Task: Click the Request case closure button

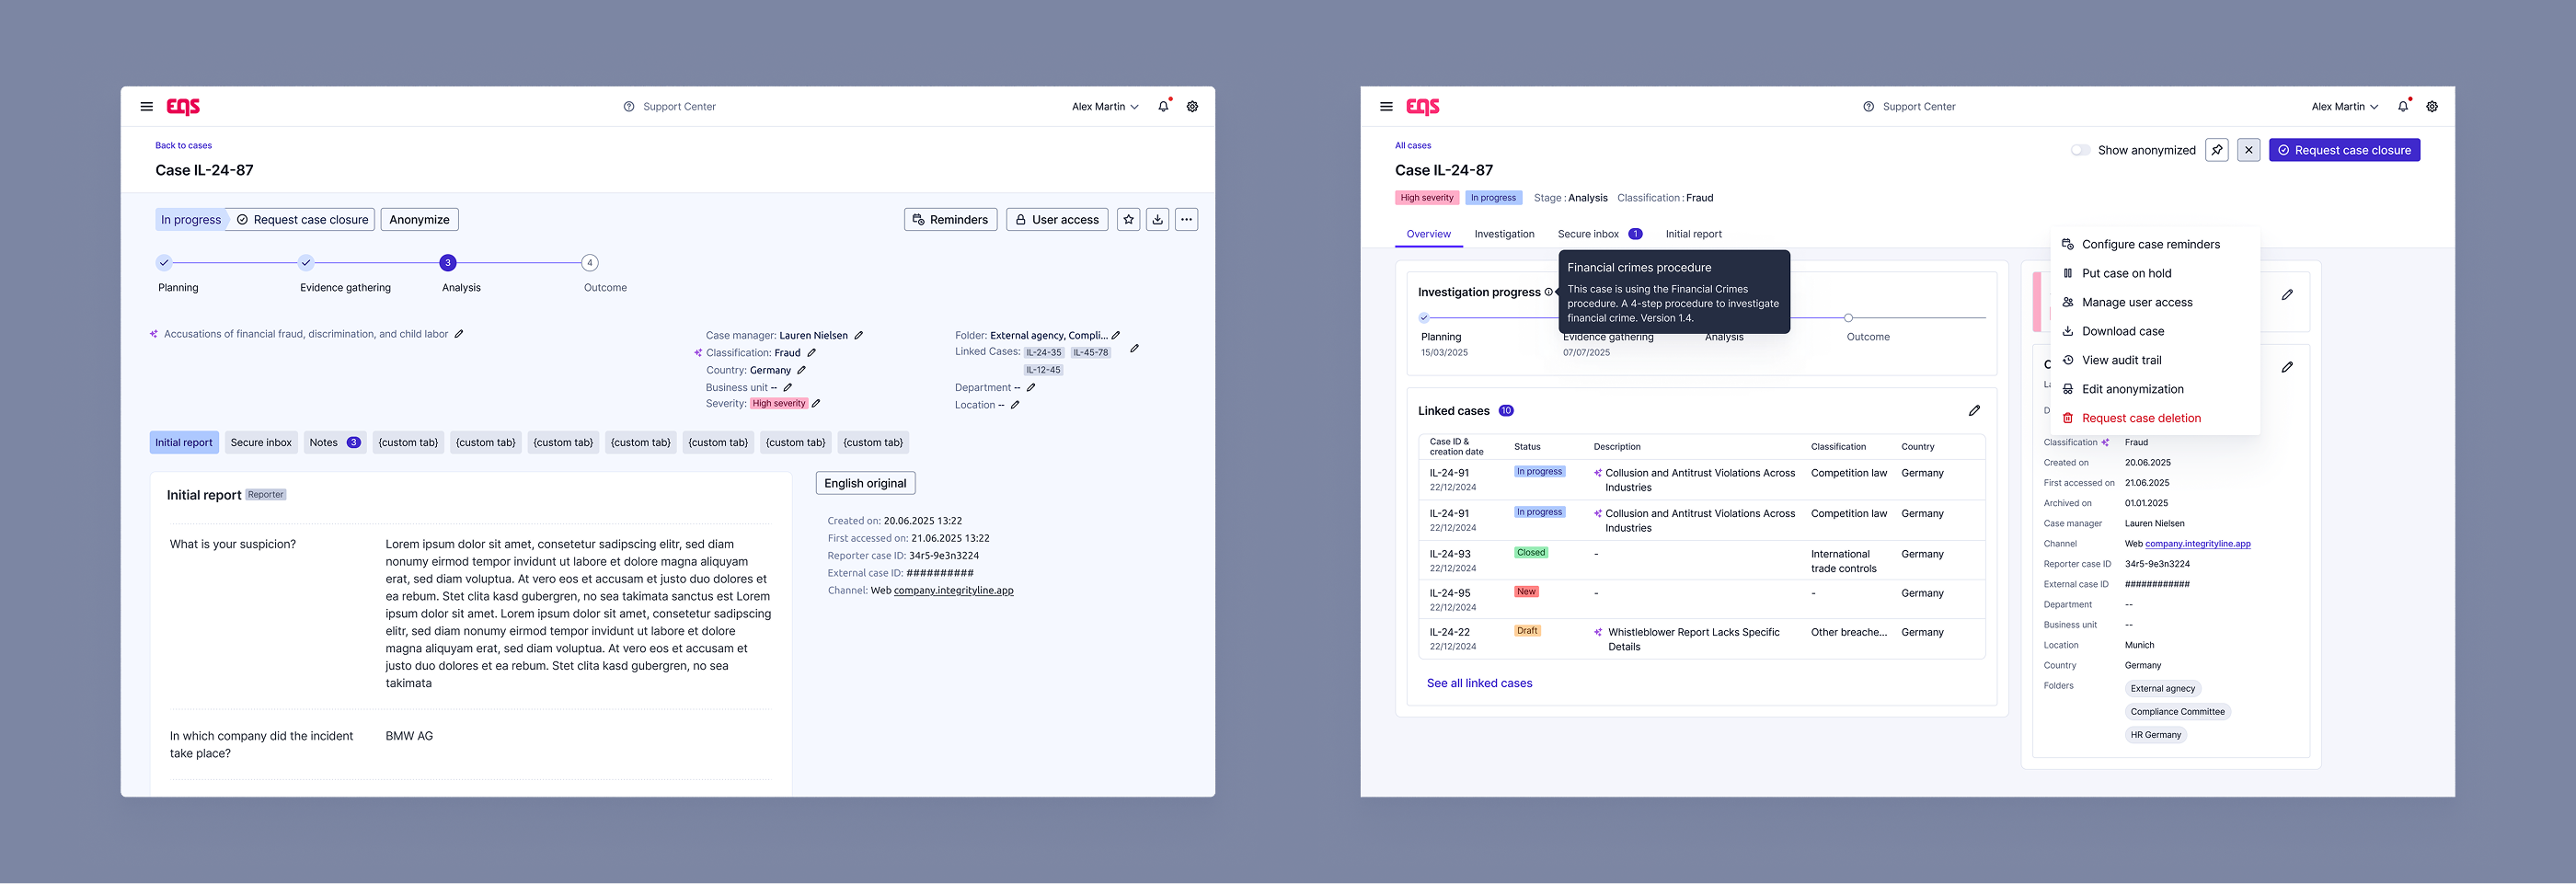Action: tap(2345, 149)
